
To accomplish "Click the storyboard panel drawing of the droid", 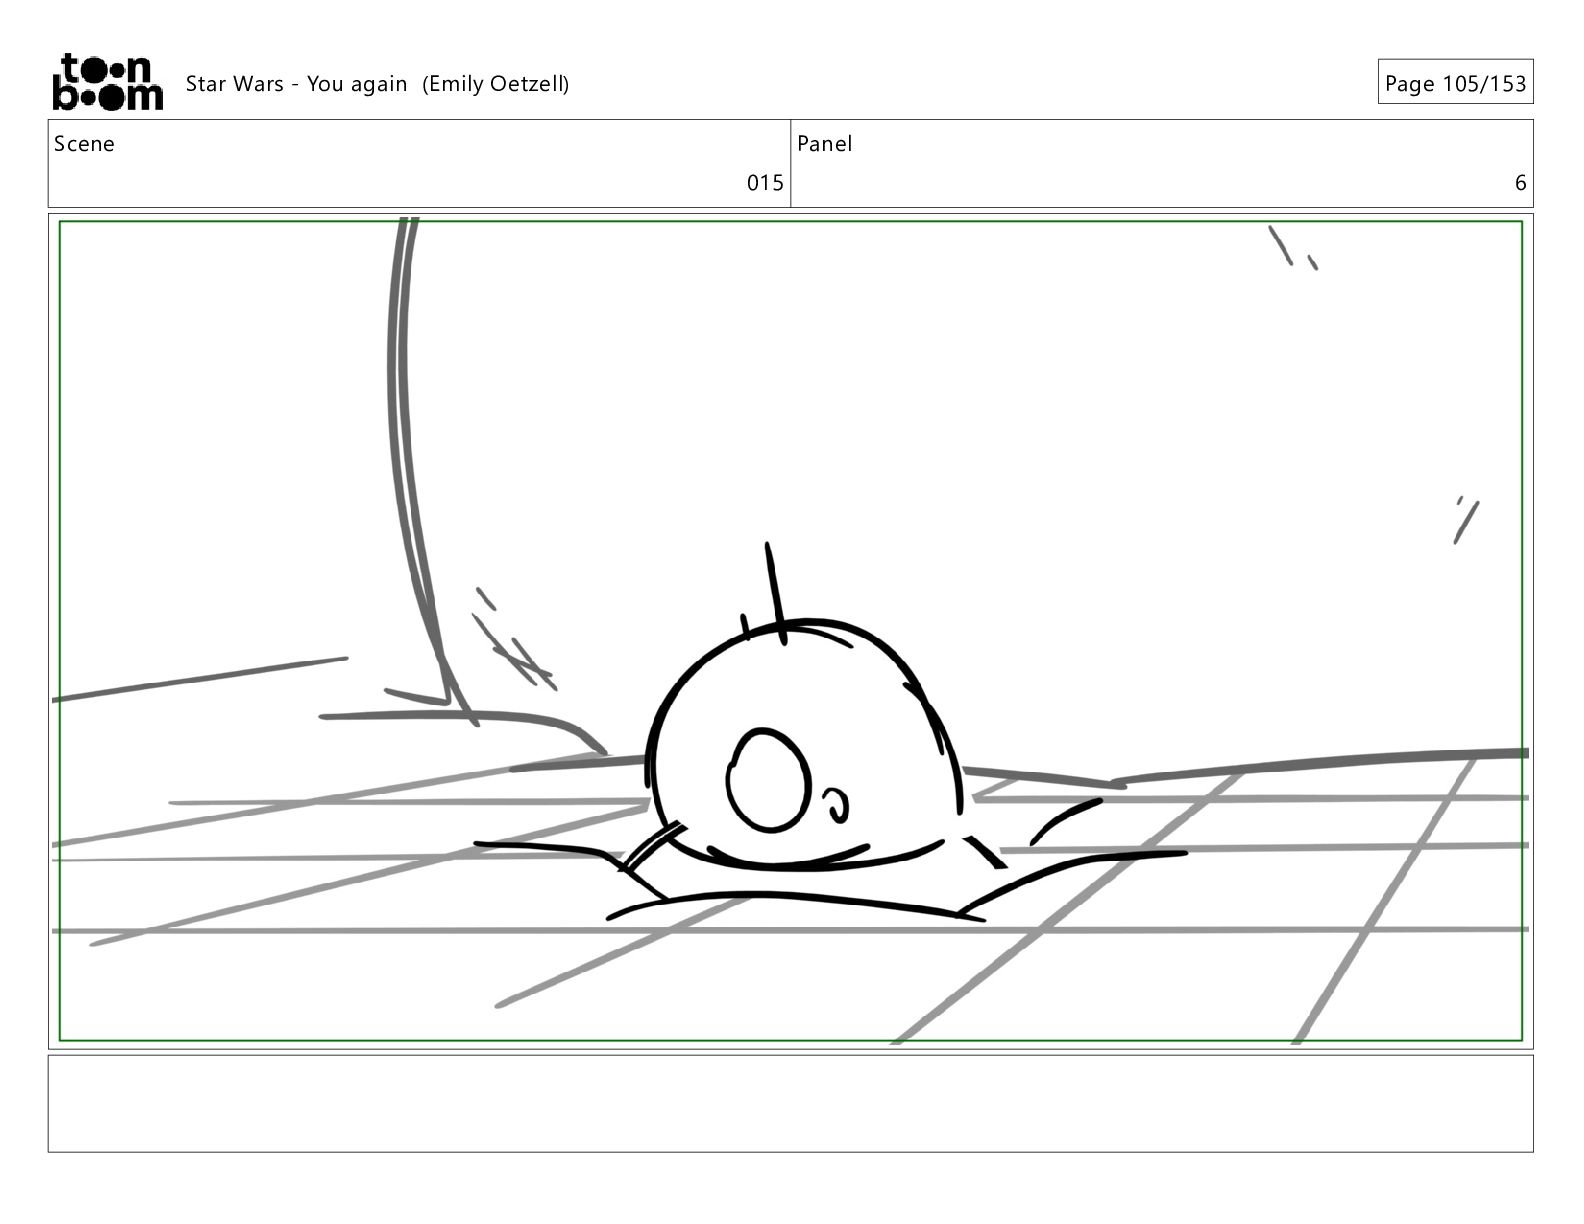I will click(790, 631).
